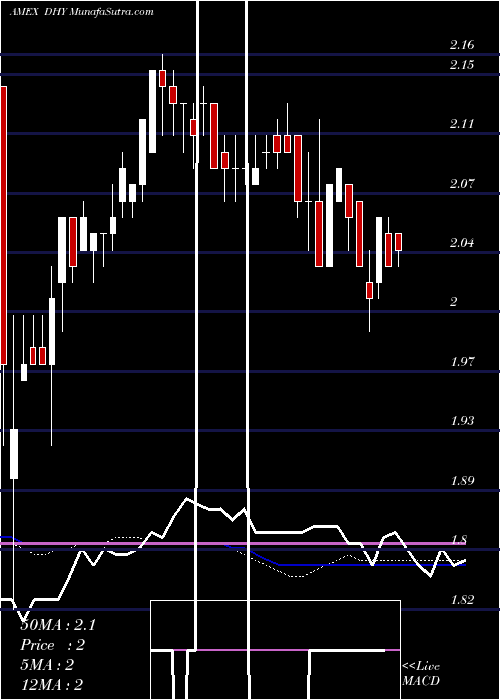Viewport: 500px width, 700px height.
Task: Click the 5MA : 2 readout
Action: tap(47, 665)
